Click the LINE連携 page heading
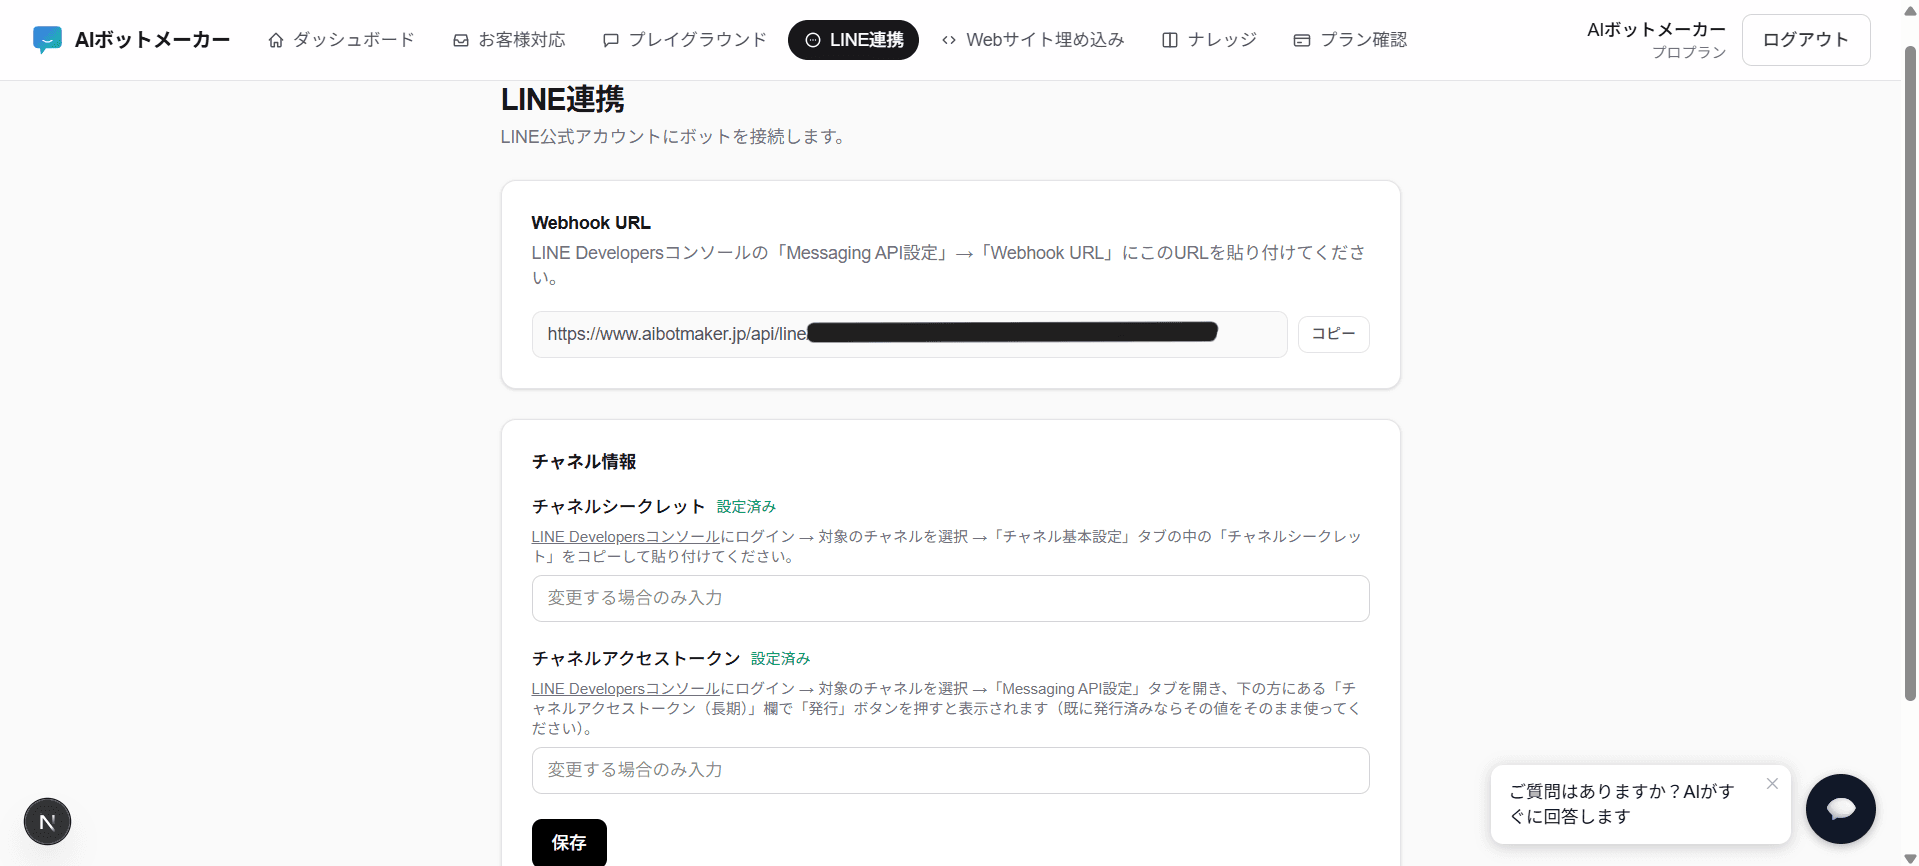 pyautogui.click(x=562, y=99)
